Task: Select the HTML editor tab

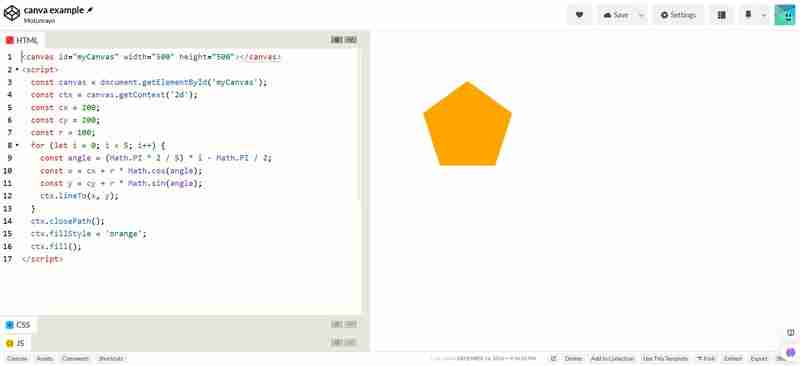Action: [x=22, y=40]
